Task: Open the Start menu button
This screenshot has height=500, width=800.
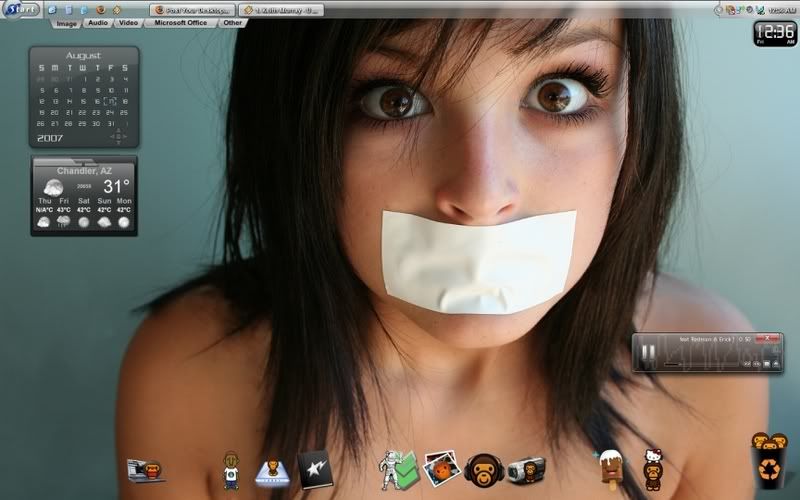Action: 21,9
